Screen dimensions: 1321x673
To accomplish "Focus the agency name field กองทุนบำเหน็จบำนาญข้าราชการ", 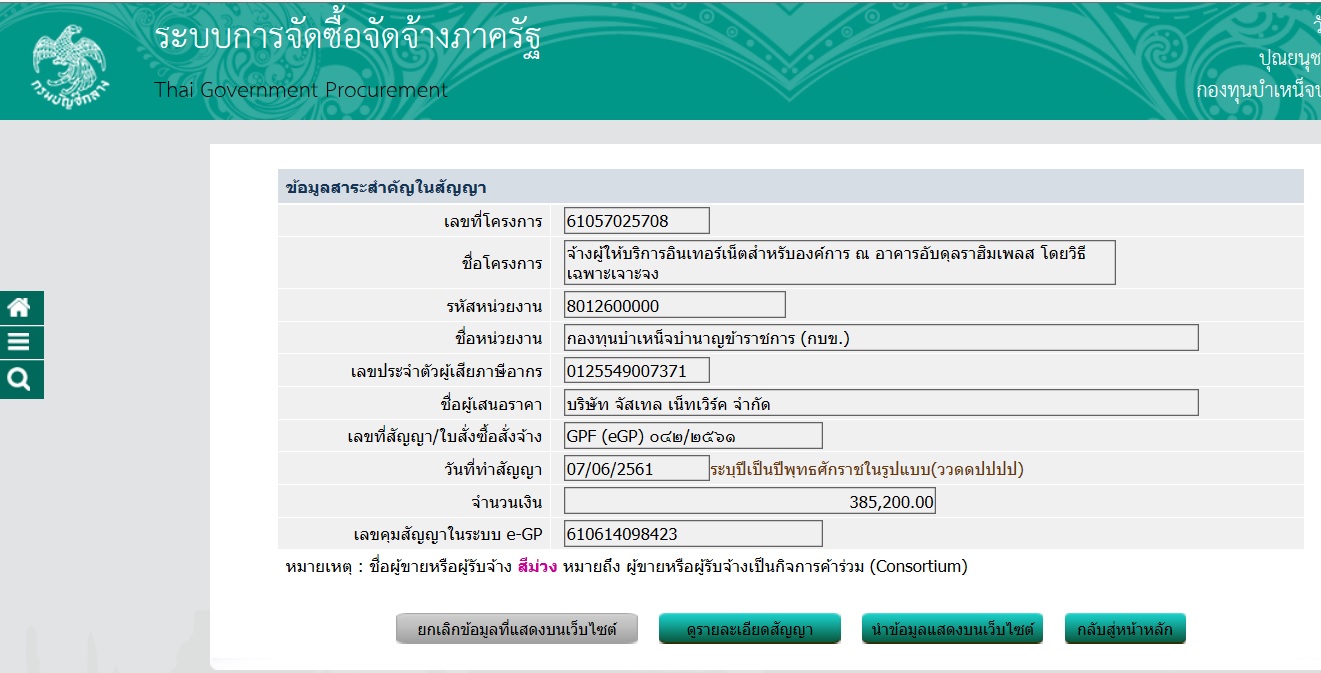I will coord(880,338).
